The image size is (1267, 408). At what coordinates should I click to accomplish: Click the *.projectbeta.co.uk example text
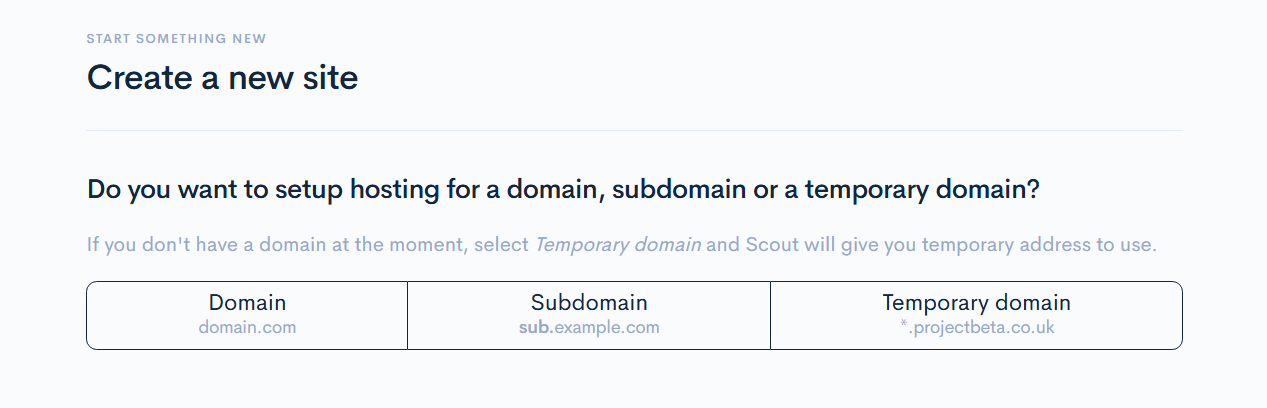(x=976, y=328)
